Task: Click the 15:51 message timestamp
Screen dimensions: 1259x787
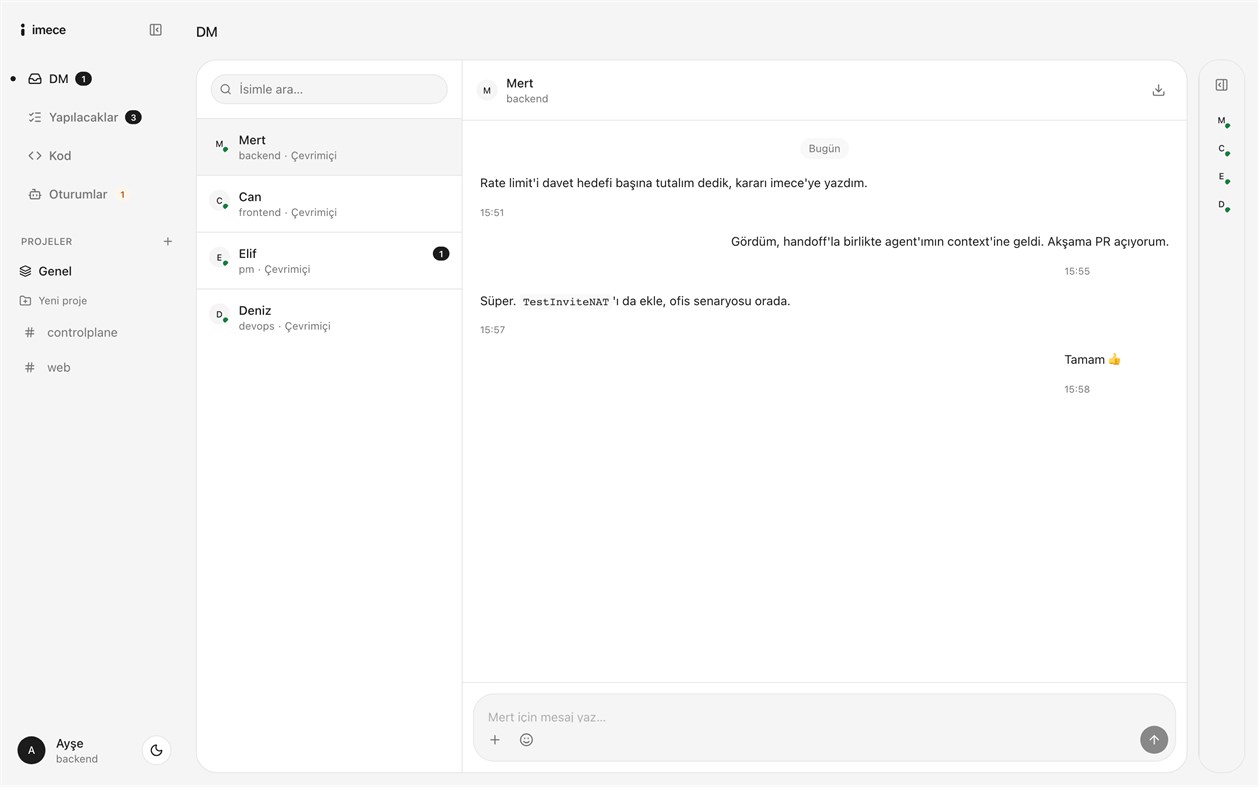Action: pos(492,212)
